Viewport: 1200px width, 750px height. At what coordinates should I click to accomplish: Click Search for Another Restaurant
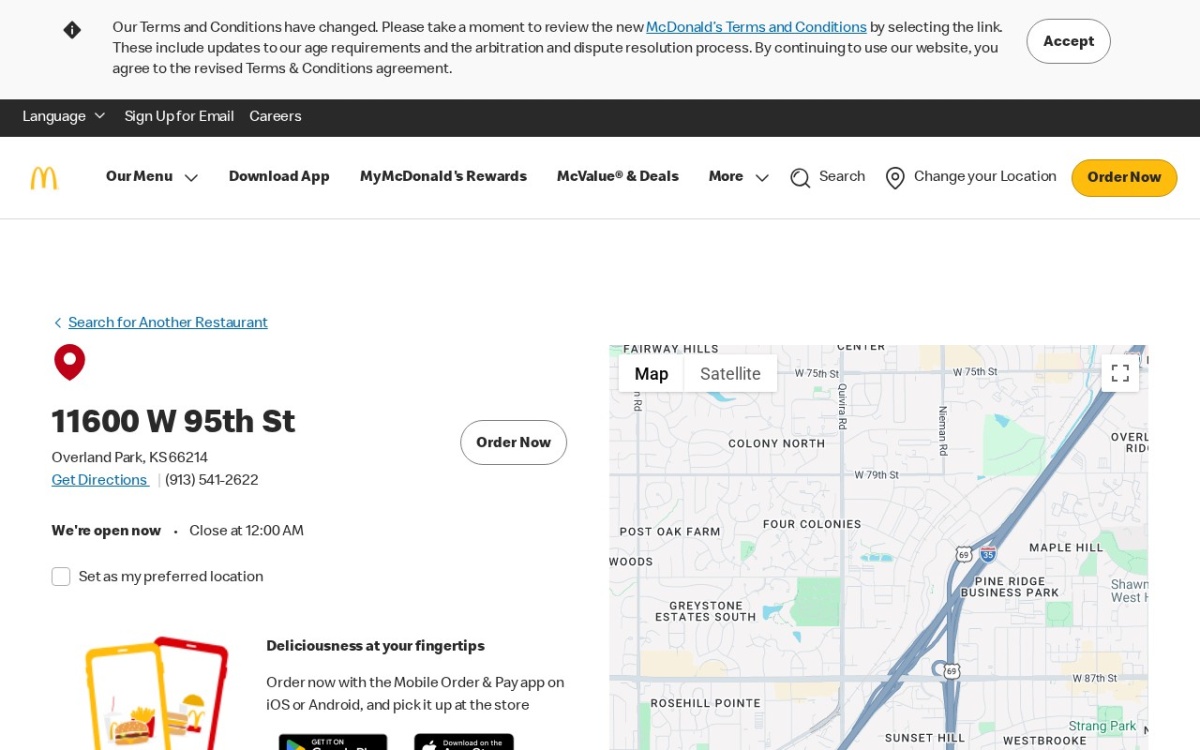coord(168,323)
